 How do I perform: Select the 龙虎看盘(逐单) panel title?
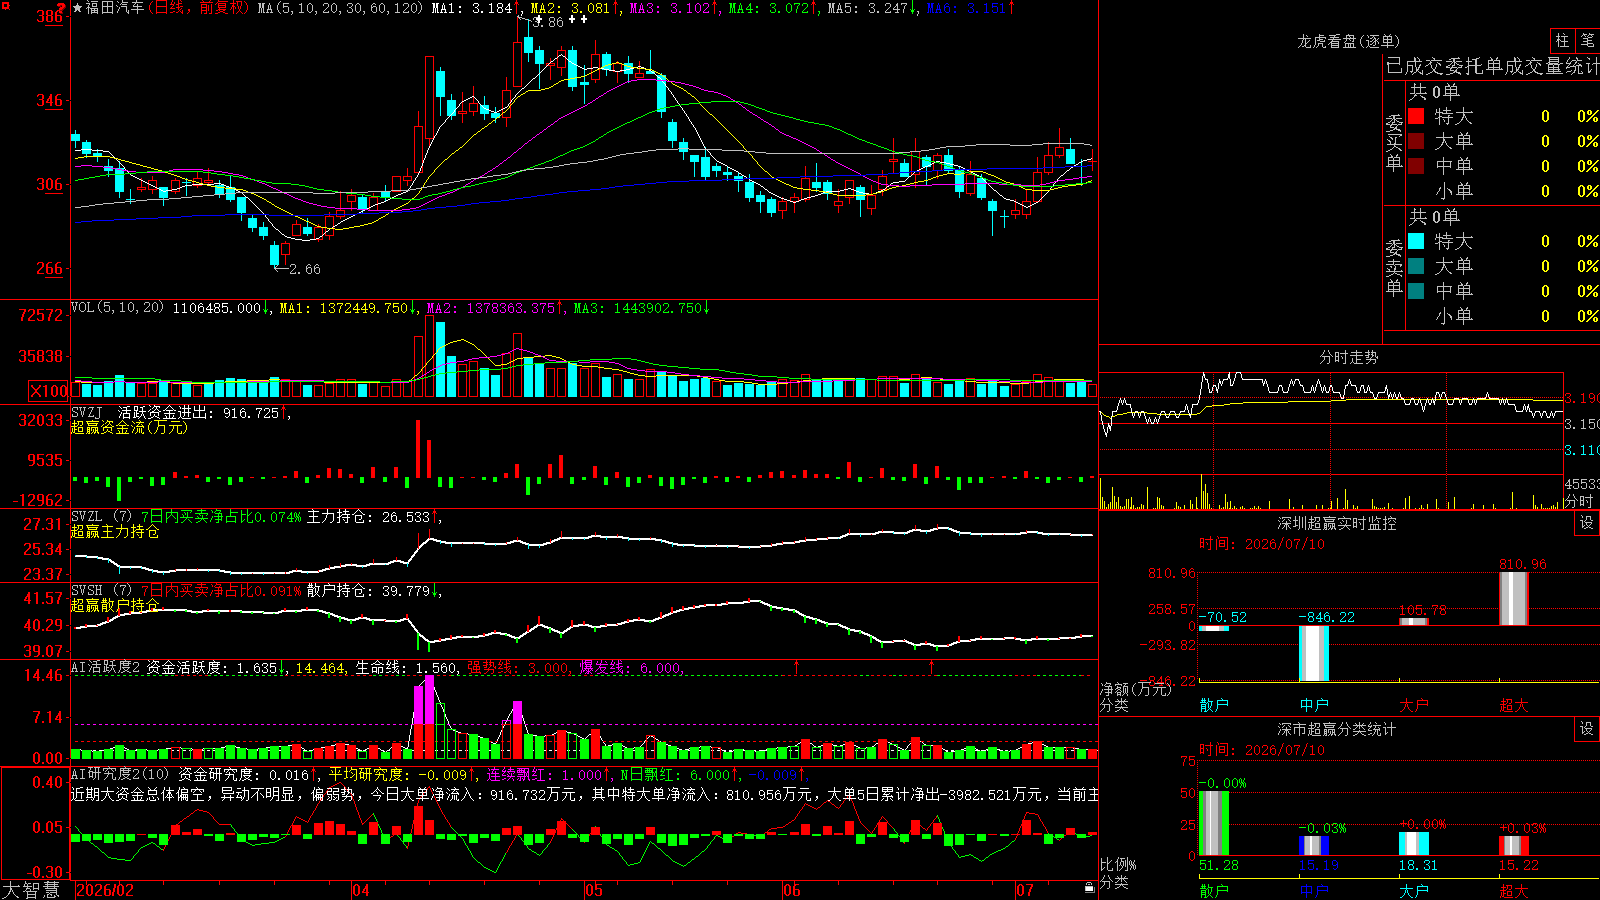pyautogui.click(x=1348, y=41)
